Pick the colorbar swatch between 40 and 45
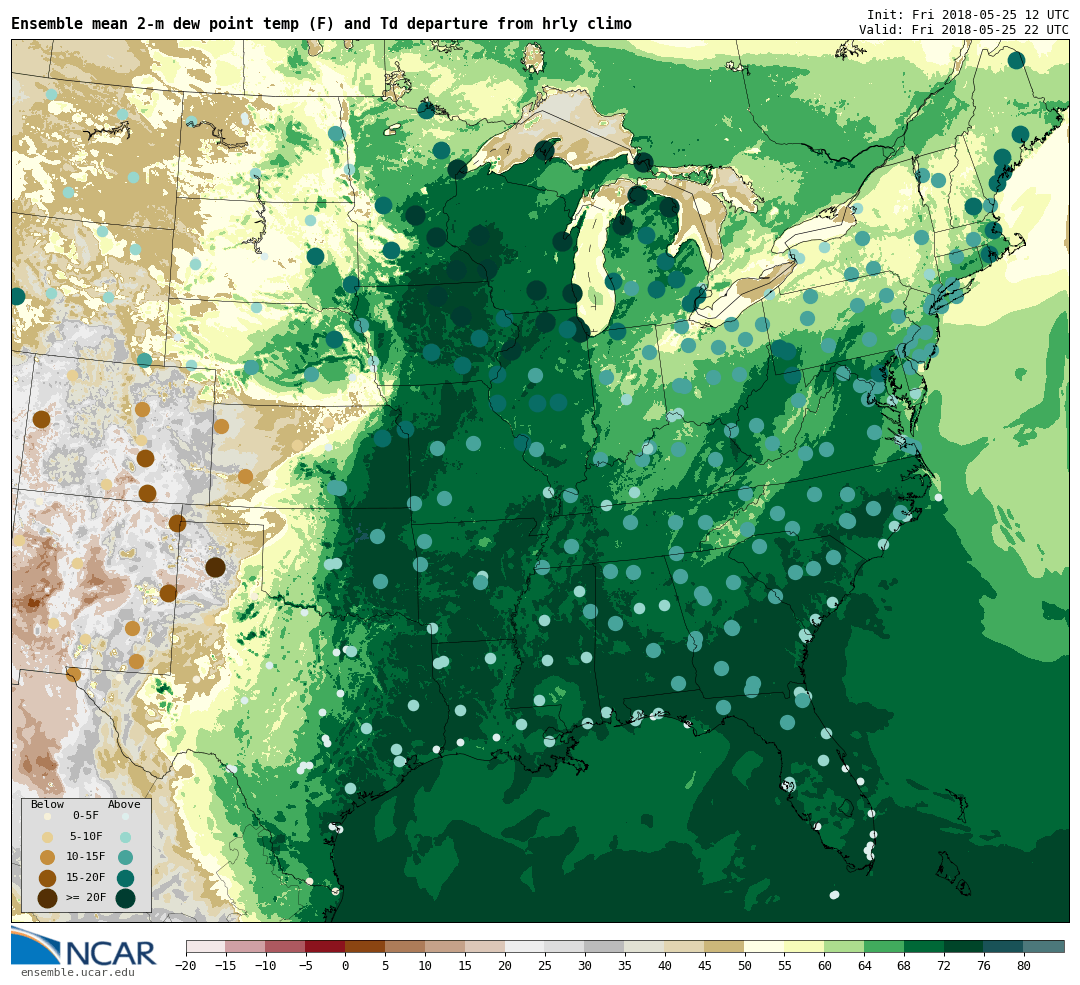 pyautogui.click(x=685, y=946)
